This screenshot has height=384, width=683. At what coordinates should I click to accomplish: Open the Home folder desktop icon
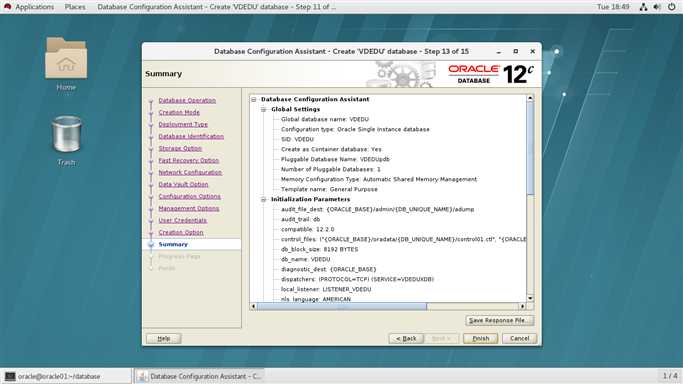point(66,63)
